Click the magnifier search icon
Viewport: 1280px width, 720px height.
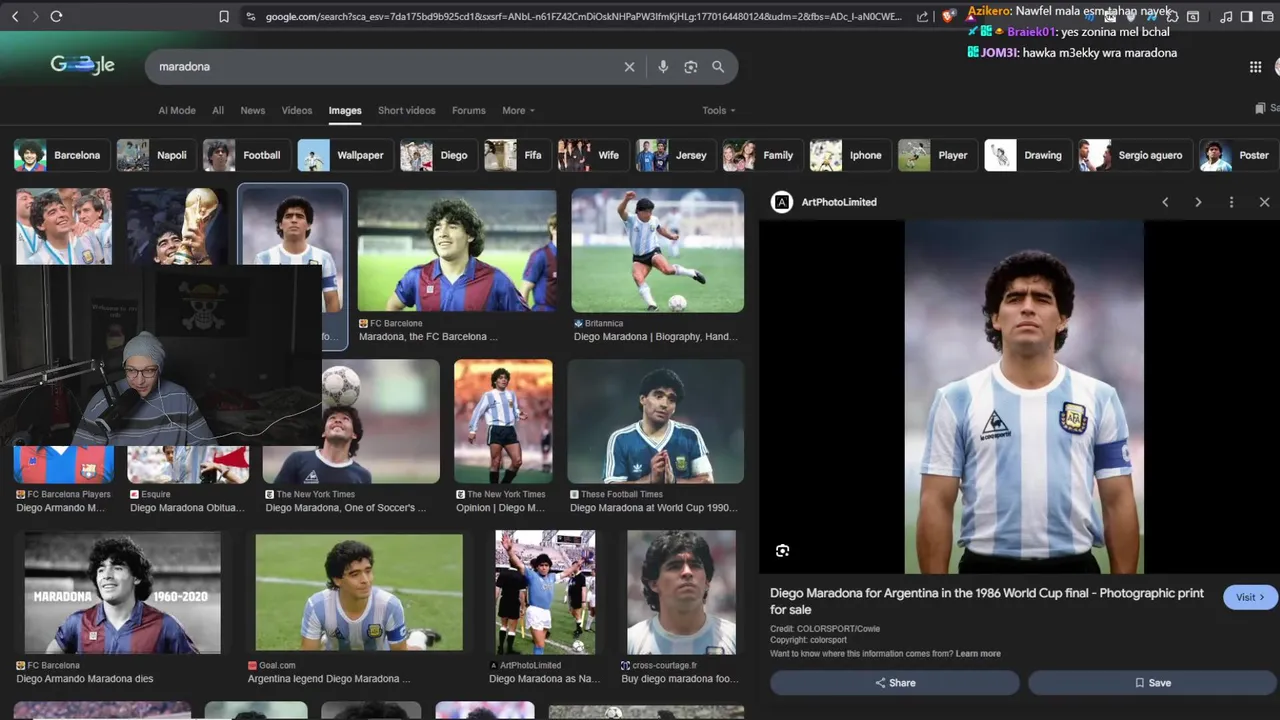[718, 67]
